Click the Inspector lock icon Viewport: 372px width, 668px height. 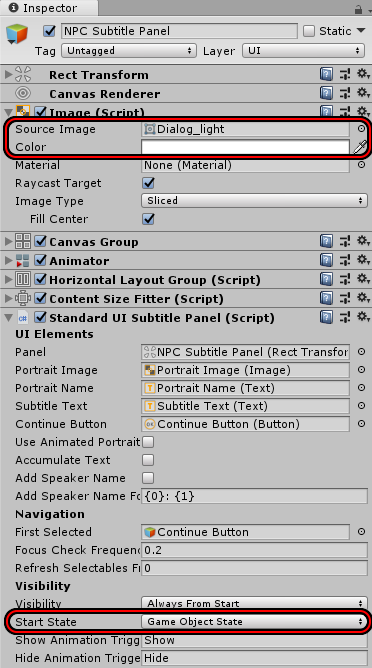pos(358,9)
